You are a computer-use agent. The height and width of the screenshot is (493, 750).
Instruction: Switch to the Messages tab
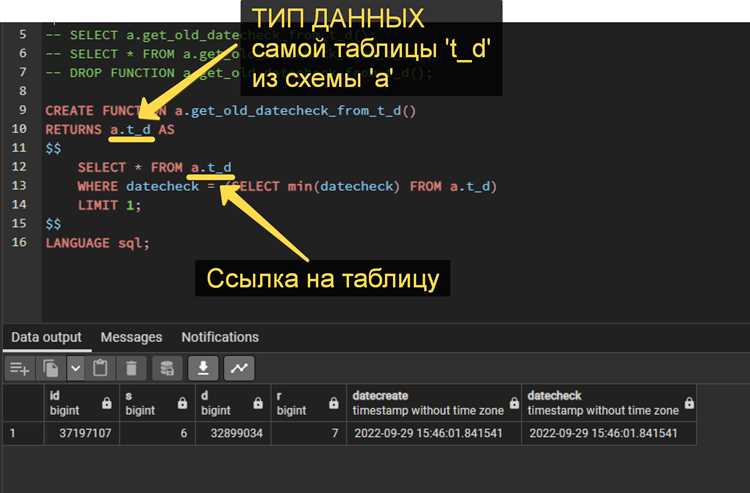tap(131, 338)
